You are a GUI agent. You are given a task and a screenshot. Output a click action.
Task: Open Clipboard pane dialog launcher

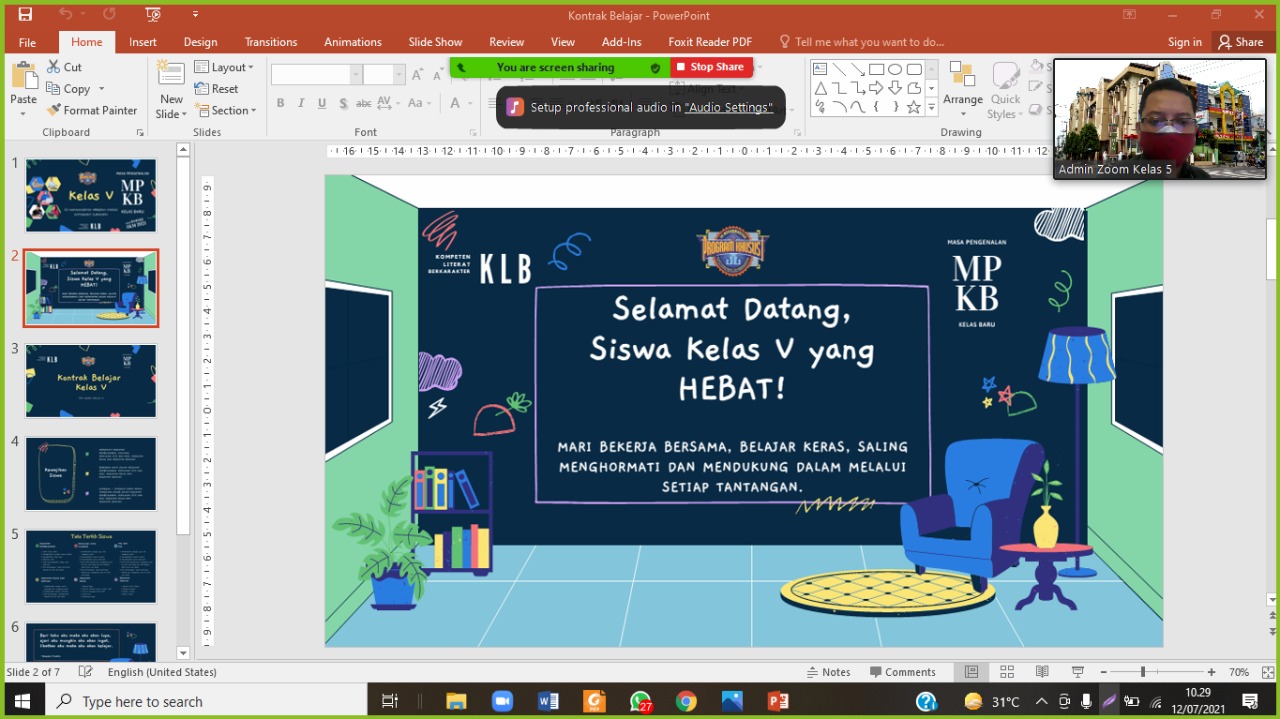[x=140, y=133]
